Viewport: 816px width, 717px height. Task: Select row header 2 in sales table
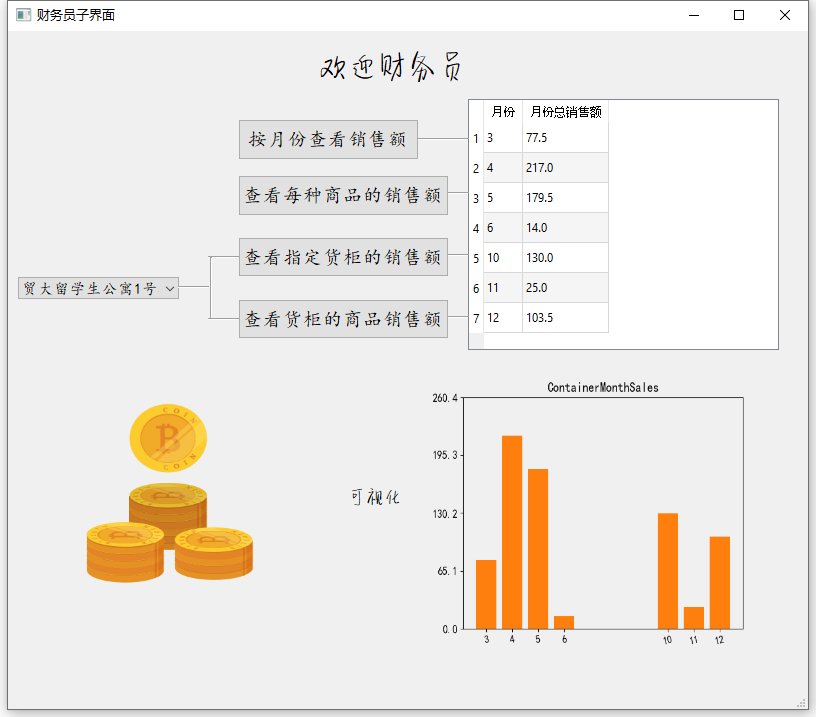(x=476, y=168)
